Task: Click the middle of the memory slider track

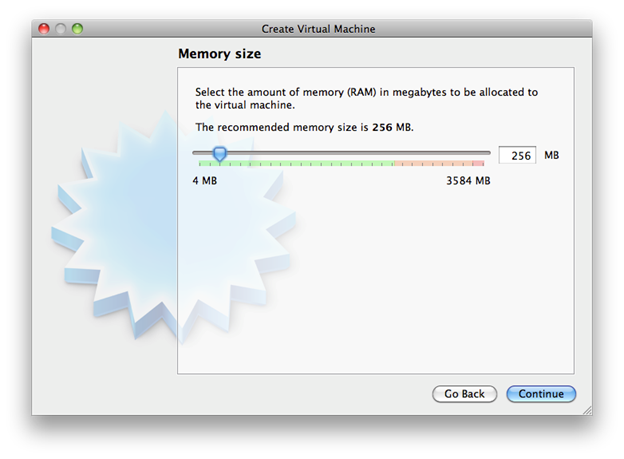Action: 341,153
